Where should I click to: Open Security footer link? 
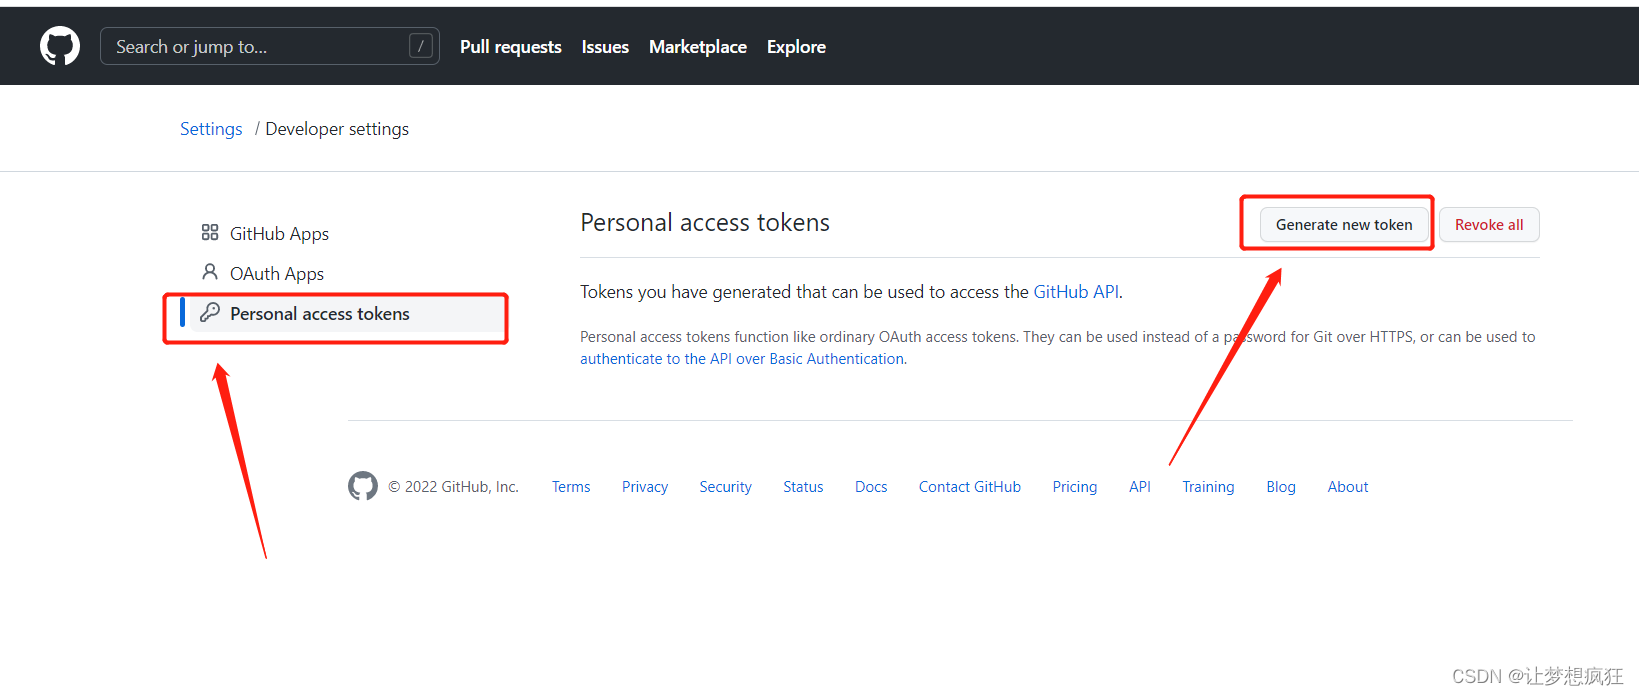pos(725,487)
